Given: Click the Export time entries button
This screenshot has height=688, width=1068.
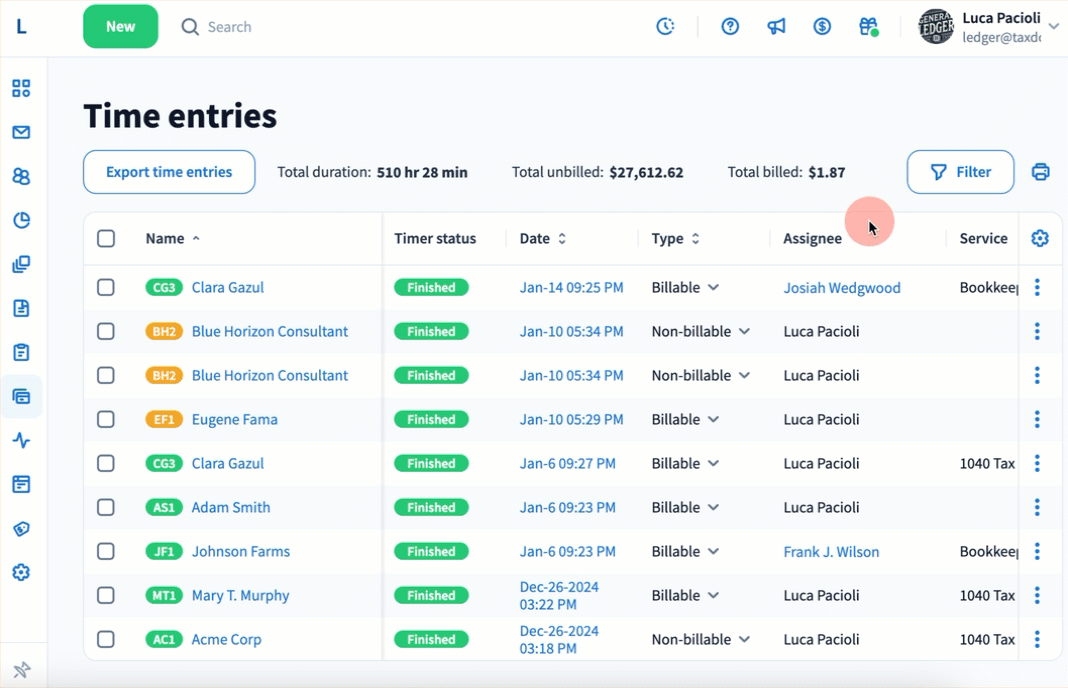Looking at the screenshot, I should pos(169,172).
